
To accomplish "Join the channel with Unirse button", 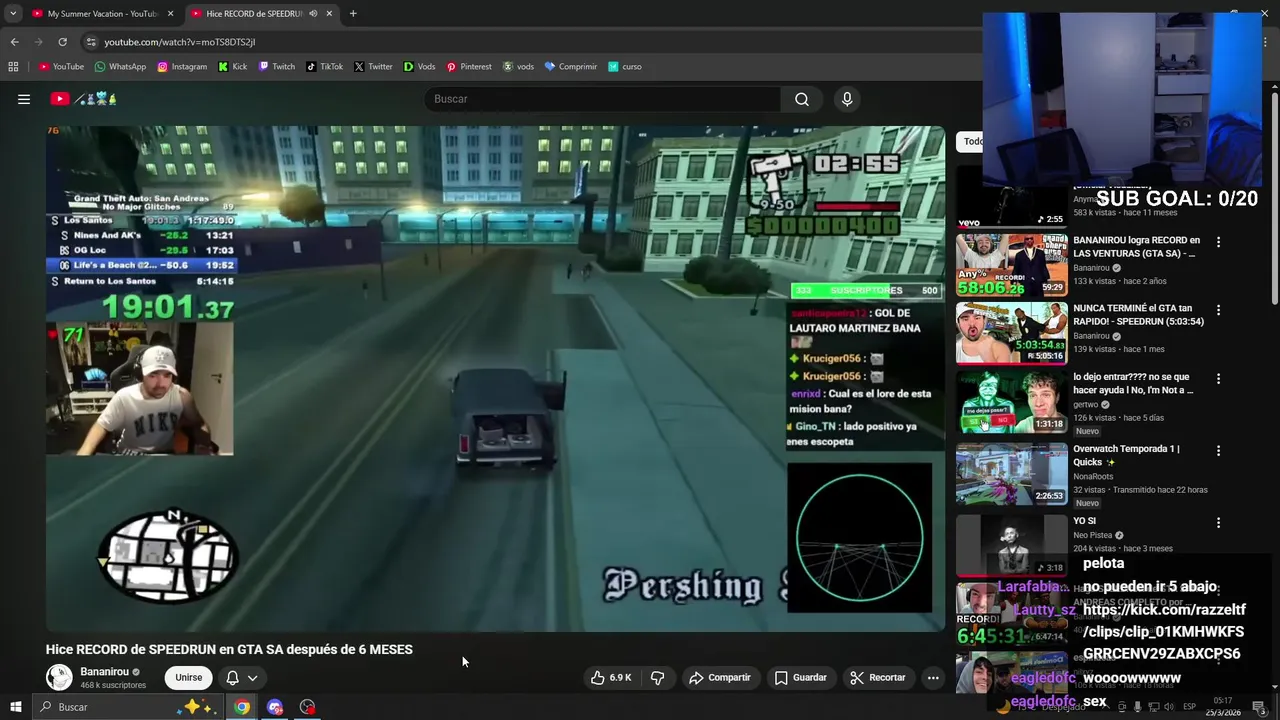I will [189, 677].
